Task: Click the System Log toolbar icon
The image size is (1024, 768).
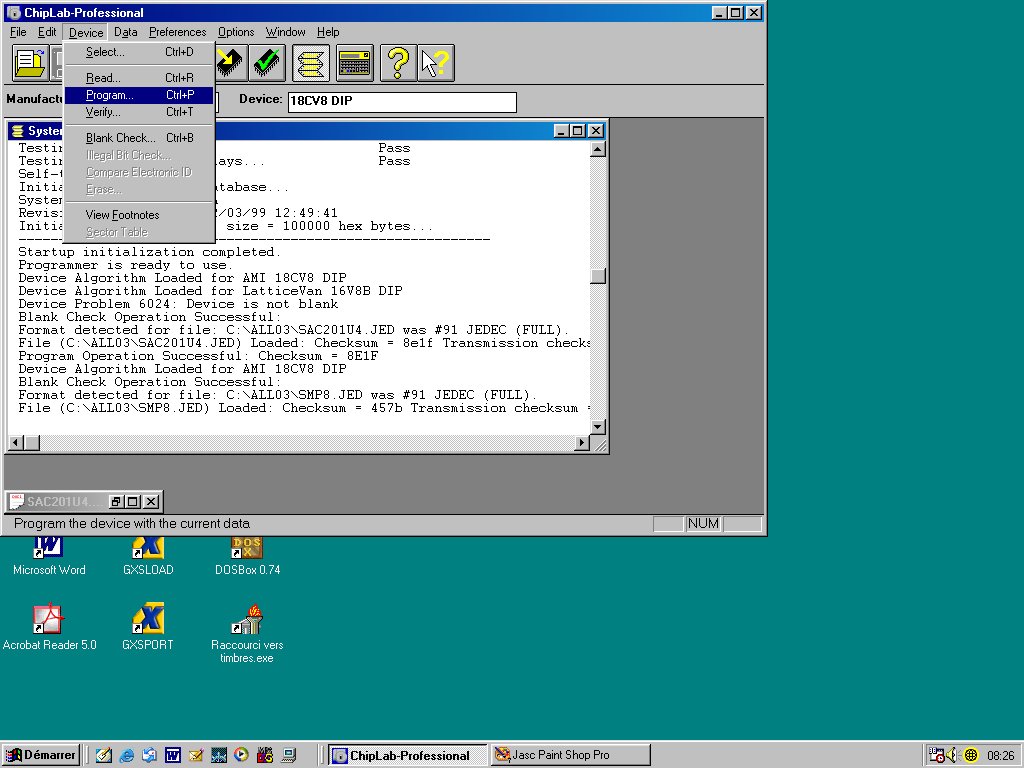Action: [x=311, y=63]
